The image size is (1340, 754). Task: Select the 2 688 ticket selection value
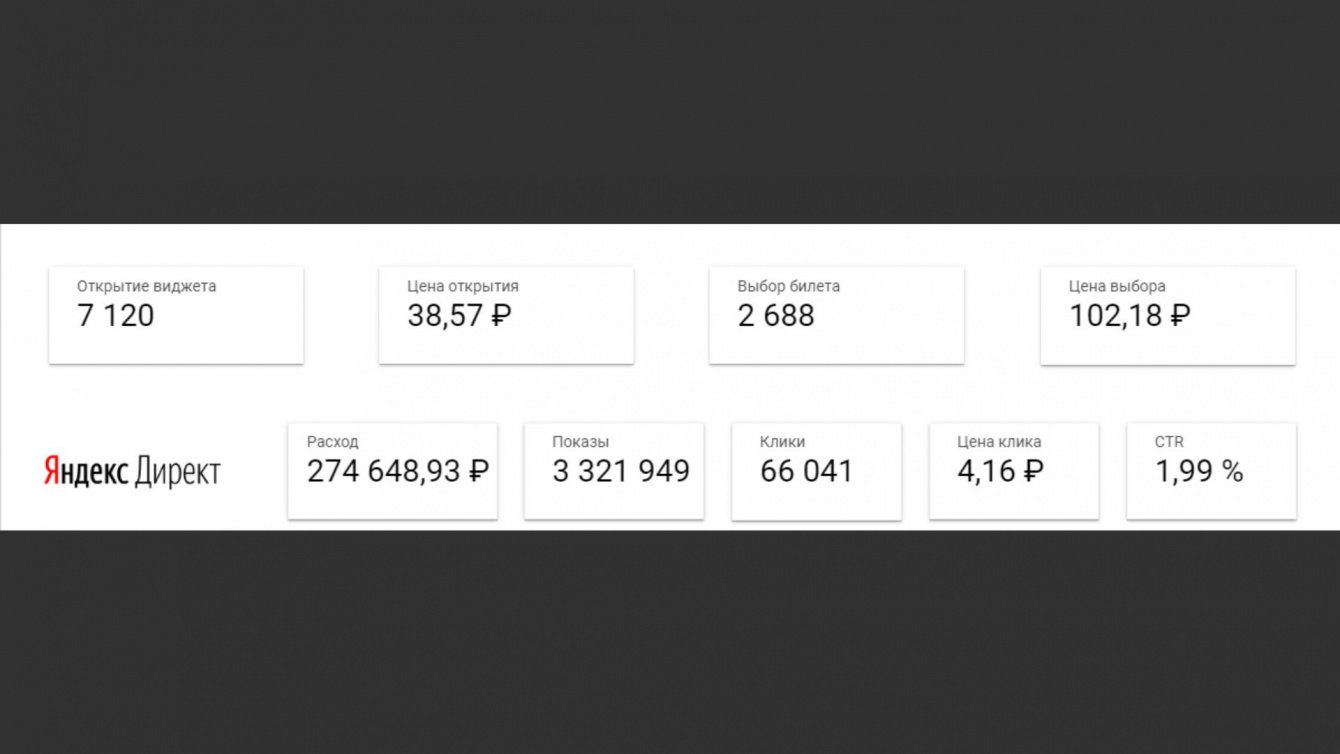(776, 316)
